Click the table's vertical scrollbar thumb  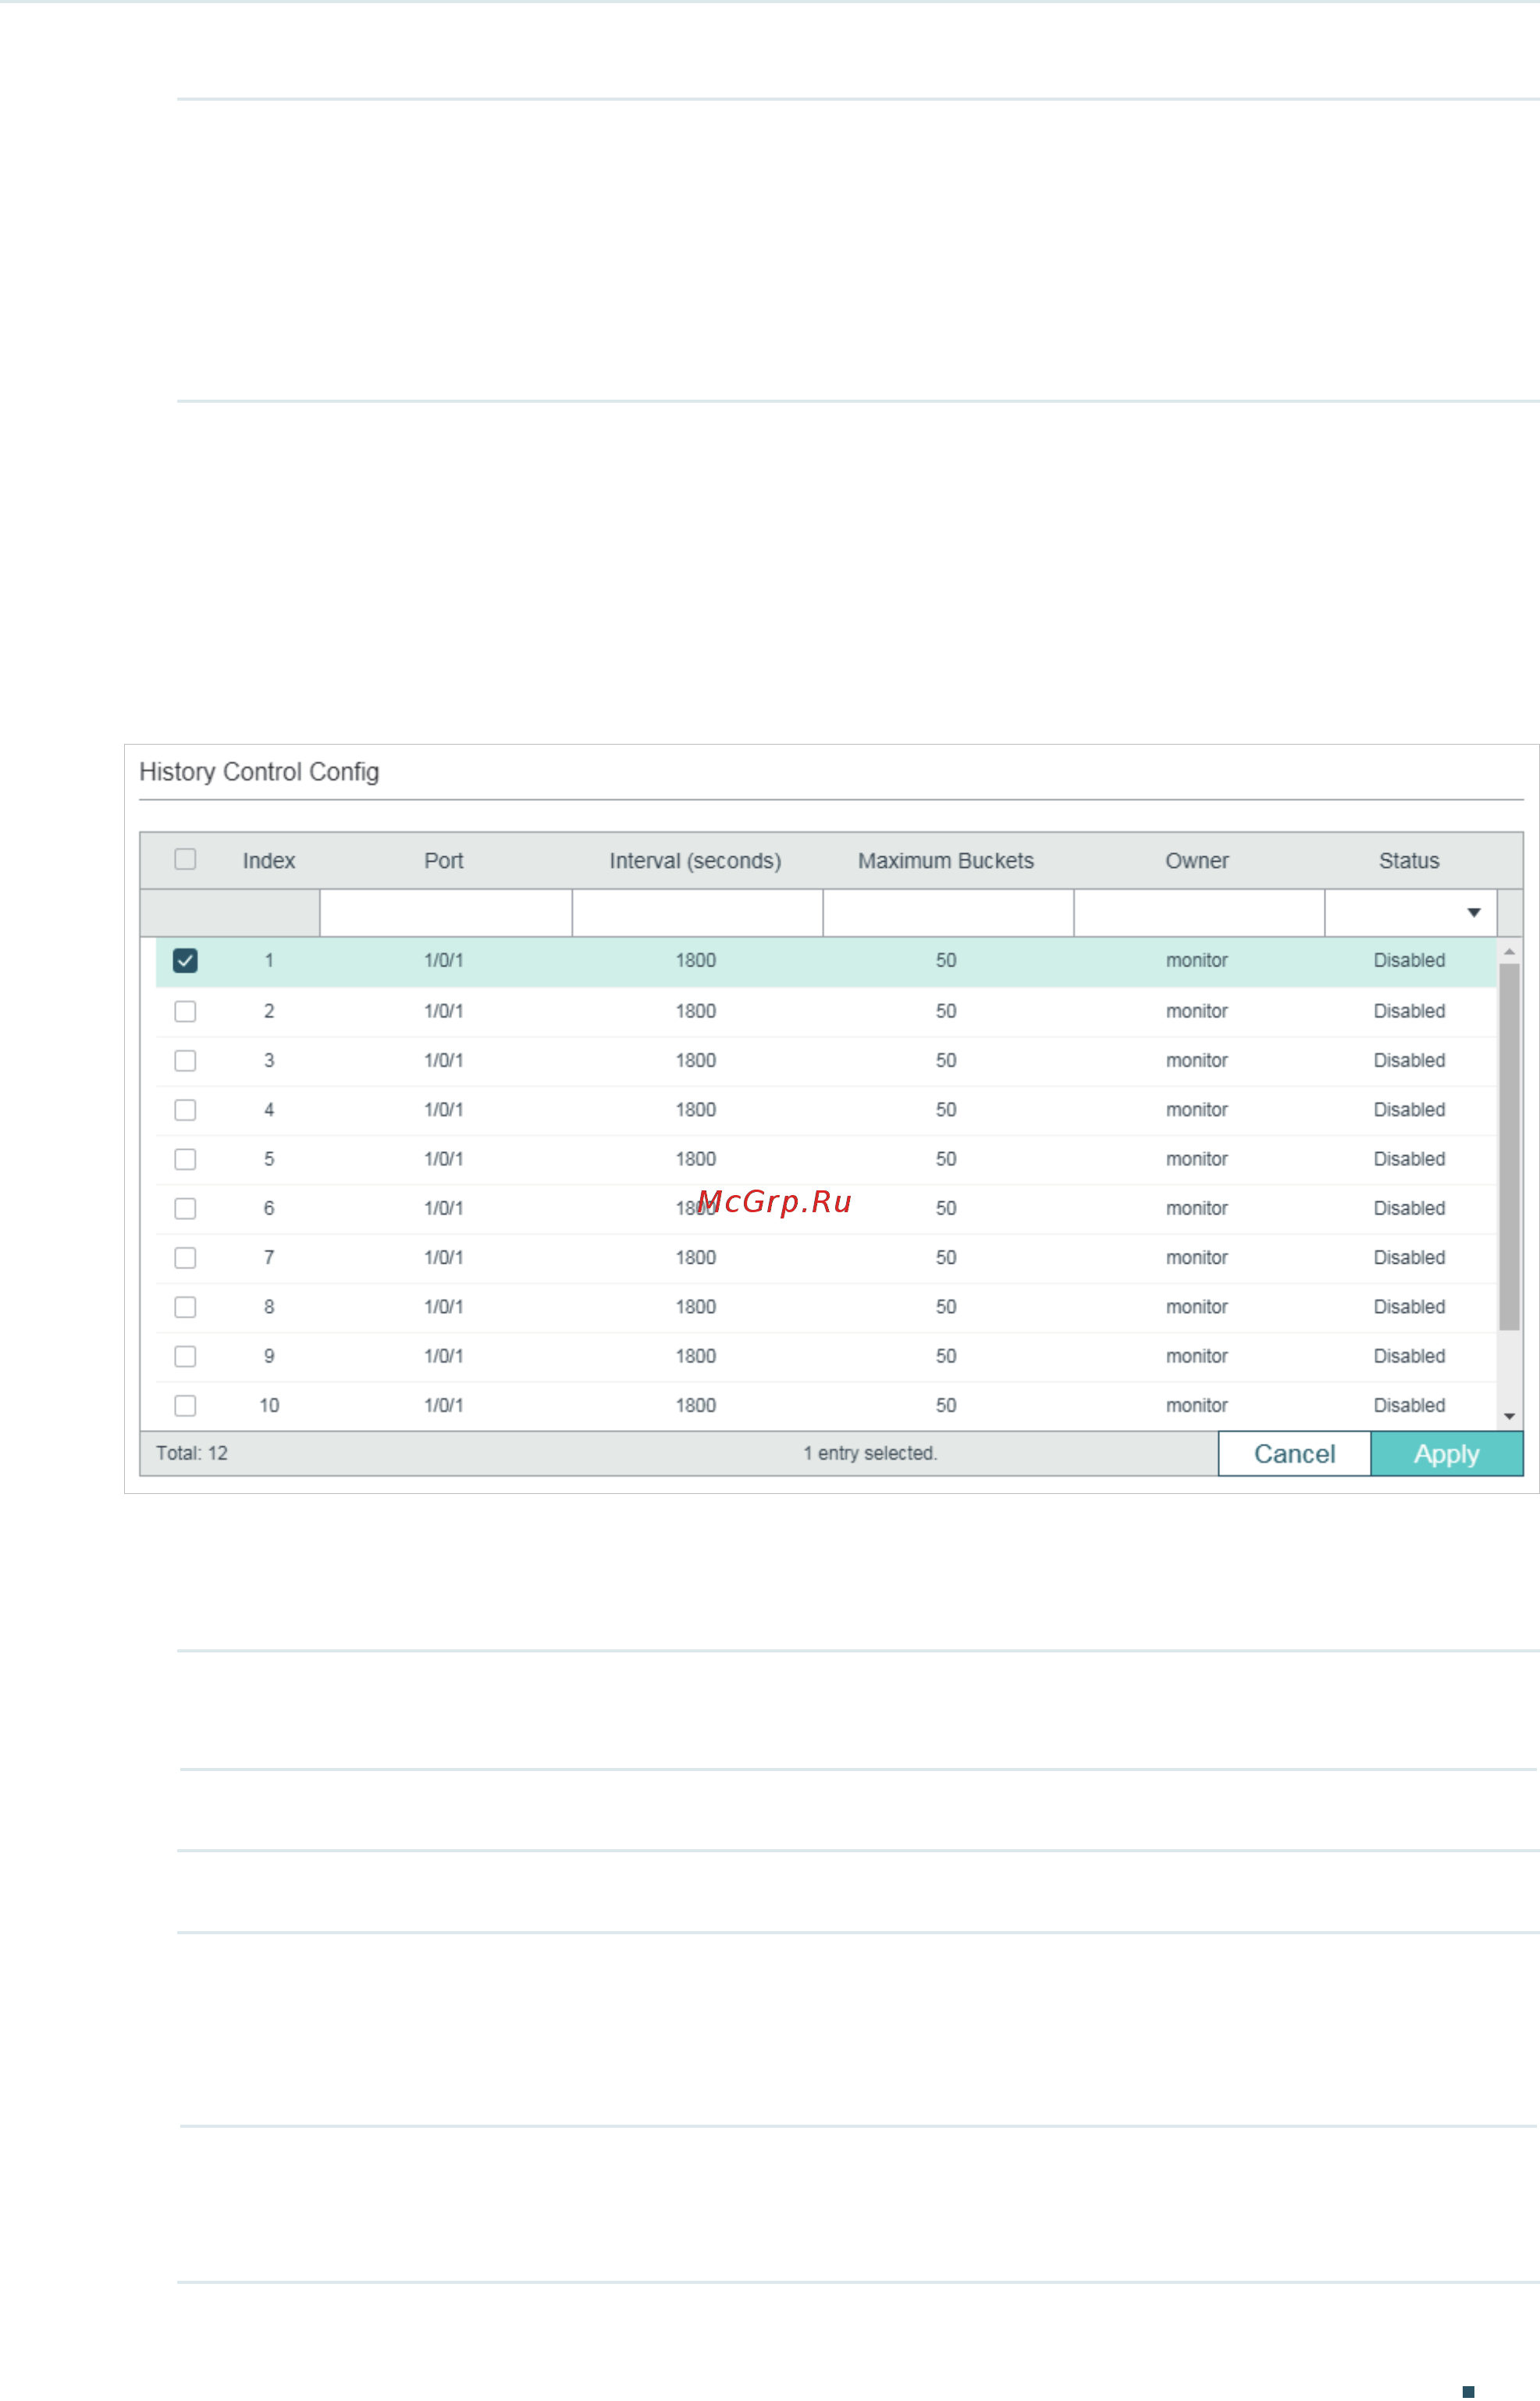tap(1509, 1147)
